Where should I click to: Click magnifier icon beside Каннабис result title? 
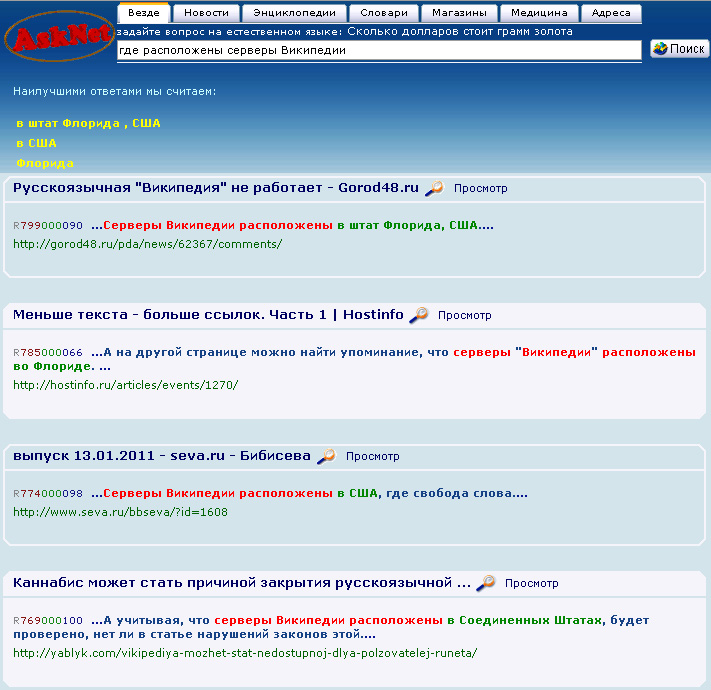(x=485, y=583)
